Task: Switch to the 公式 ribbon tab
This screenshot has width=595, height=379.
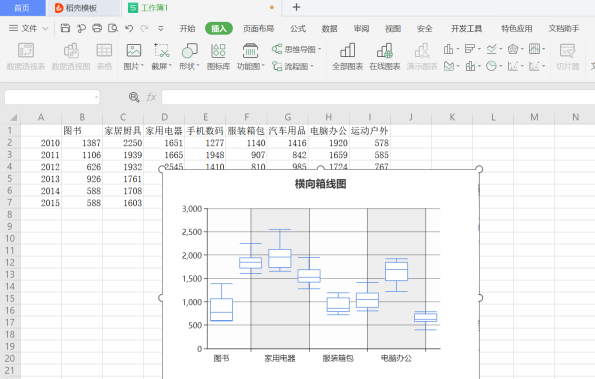Action: (x=298, y=28)
